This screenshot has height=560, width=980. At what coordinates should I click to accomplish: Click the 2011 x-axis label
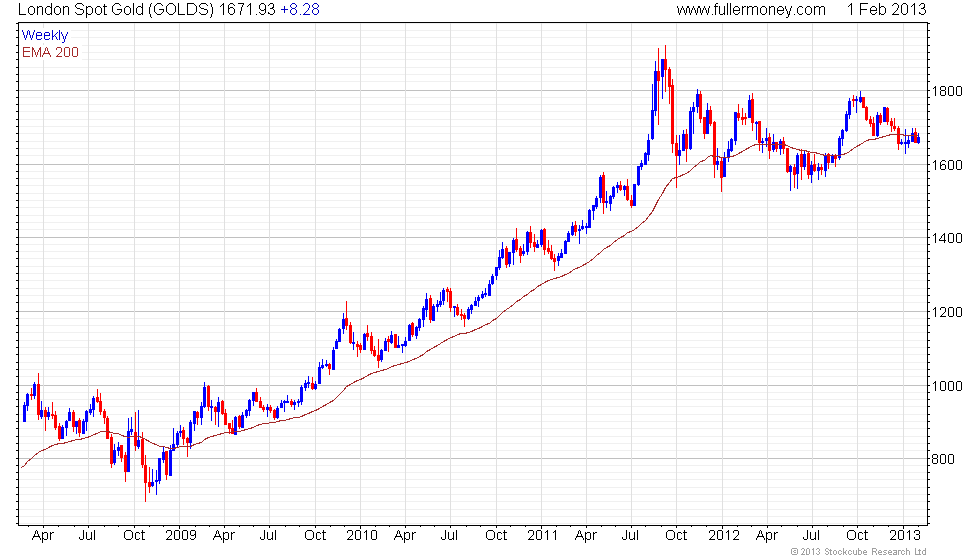542,536
